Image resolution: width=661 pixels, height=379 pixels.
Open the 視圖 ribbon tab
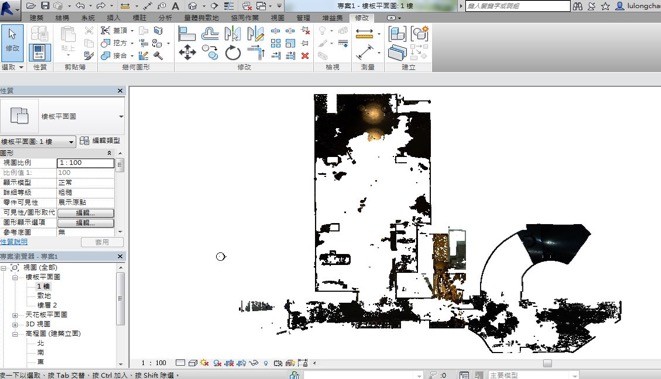tap(277, 18)
